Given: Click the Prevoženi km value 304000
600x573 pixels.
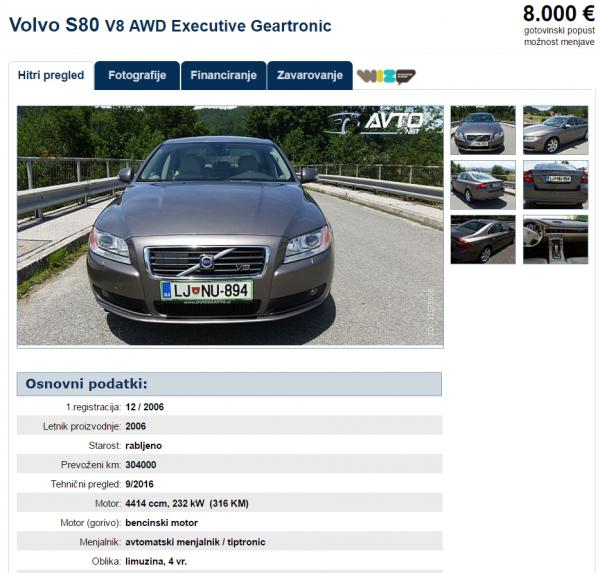Looking at the screenshot, I should pyautogui.click(x=141, y=465).
